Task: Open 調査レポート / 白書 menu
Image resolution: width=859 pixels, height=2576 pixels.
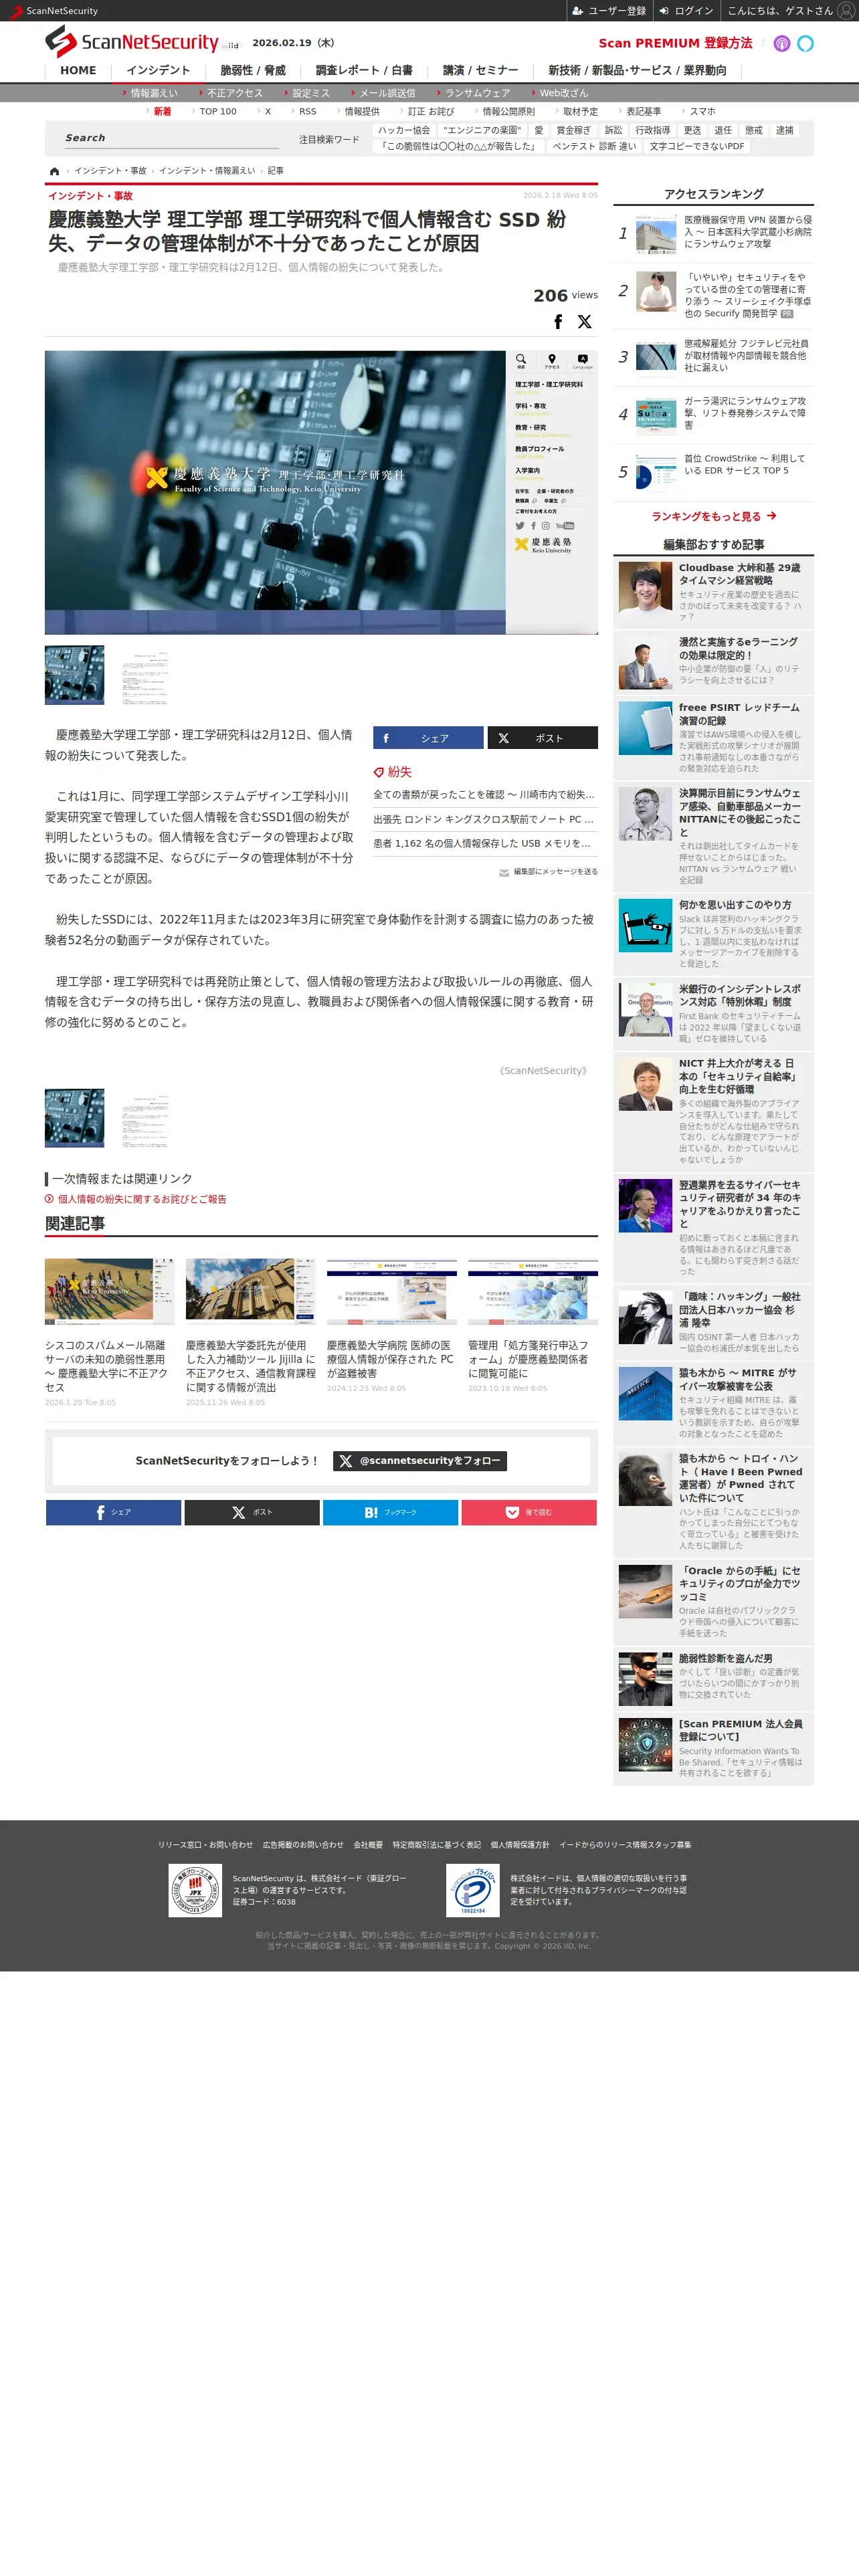Action: pos(364,71)
